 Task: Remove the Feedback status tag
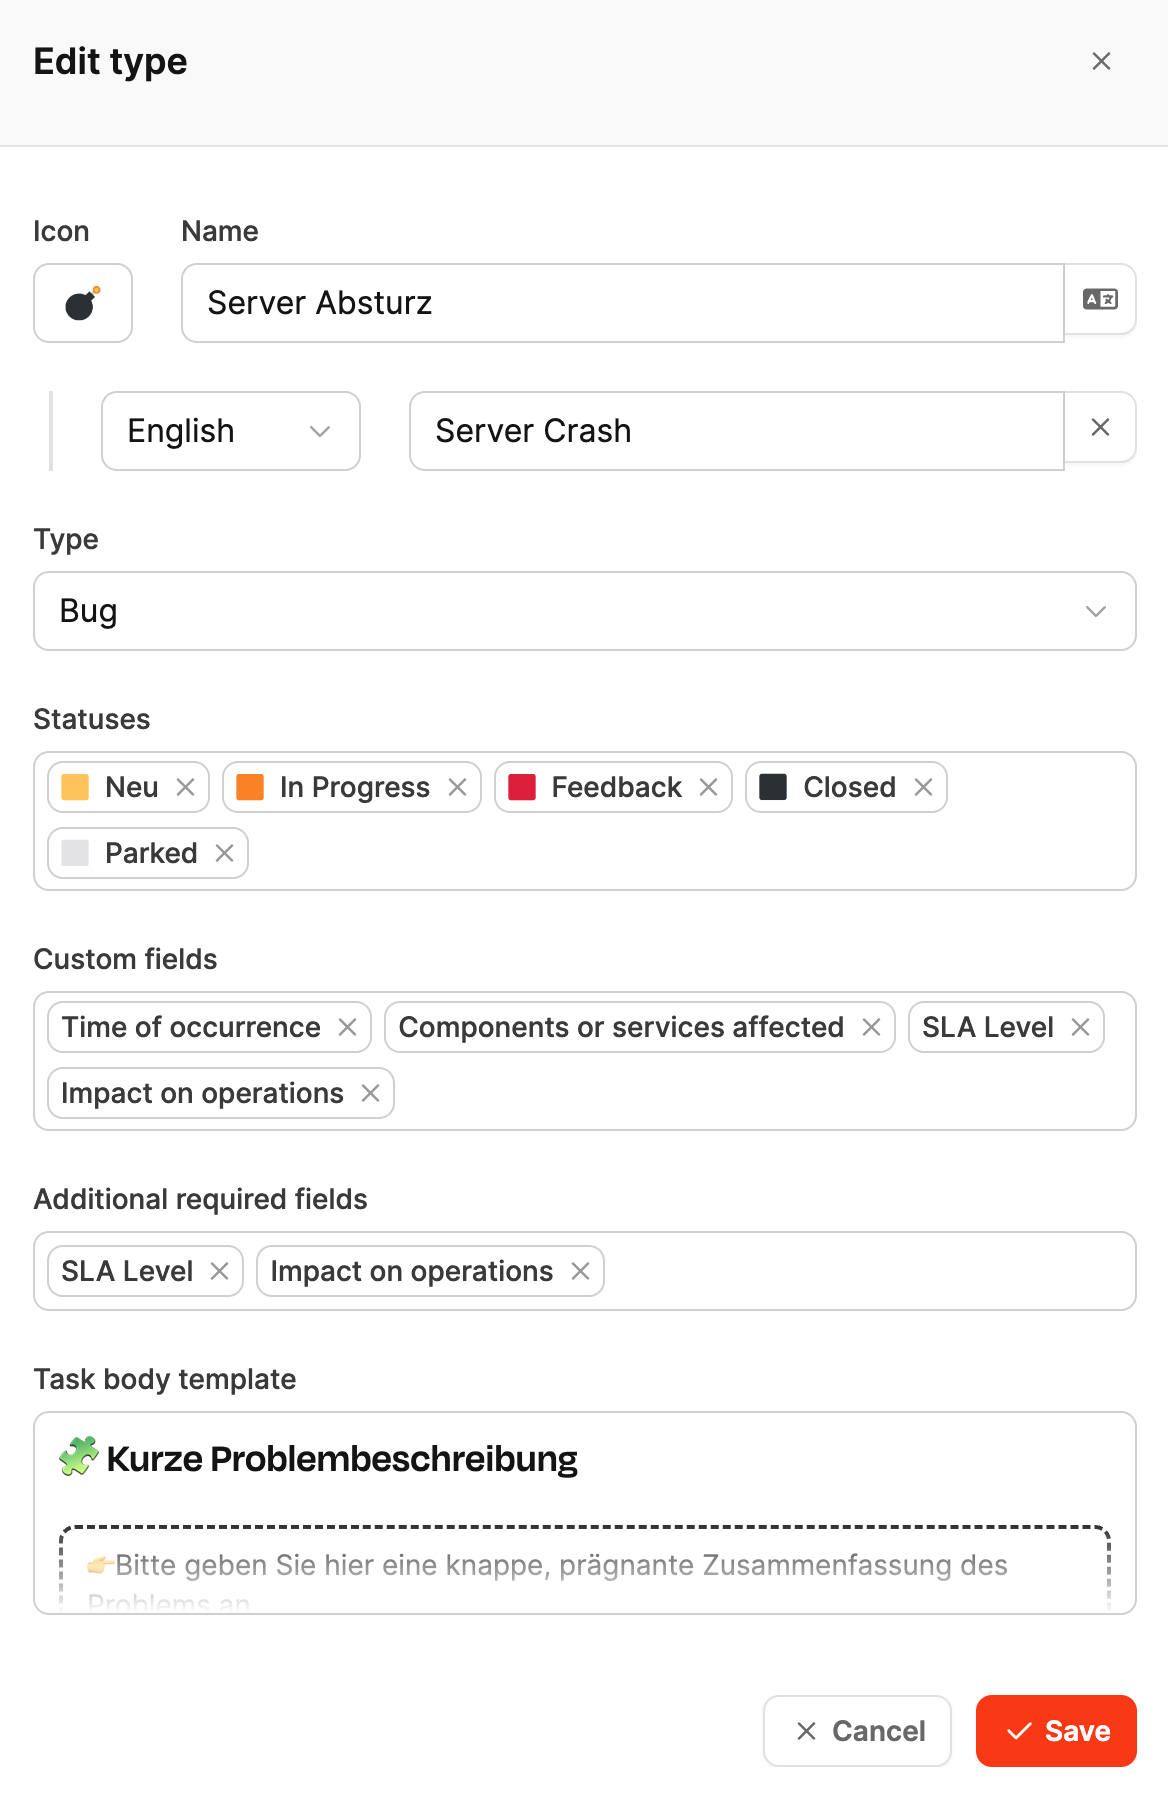[x=708, y=787]
